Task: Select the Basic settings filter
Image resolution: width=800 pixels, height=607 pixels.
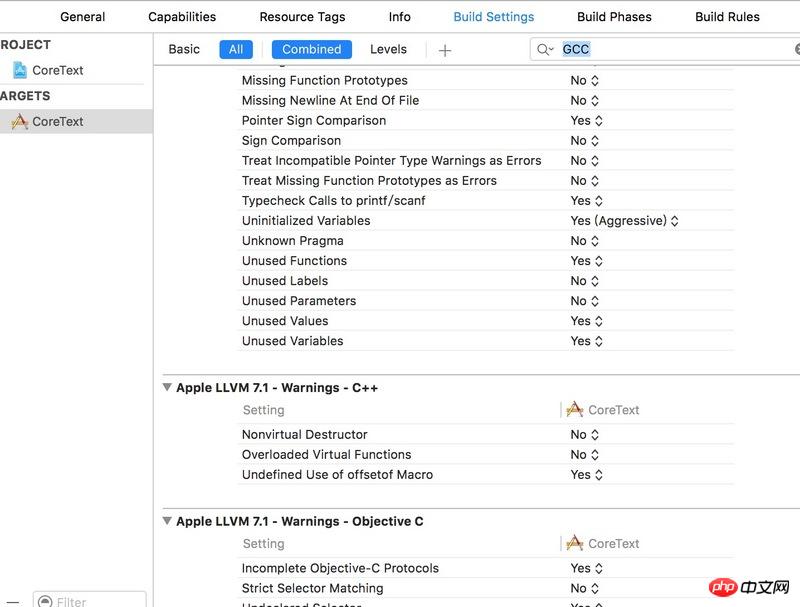Action: 184,49
